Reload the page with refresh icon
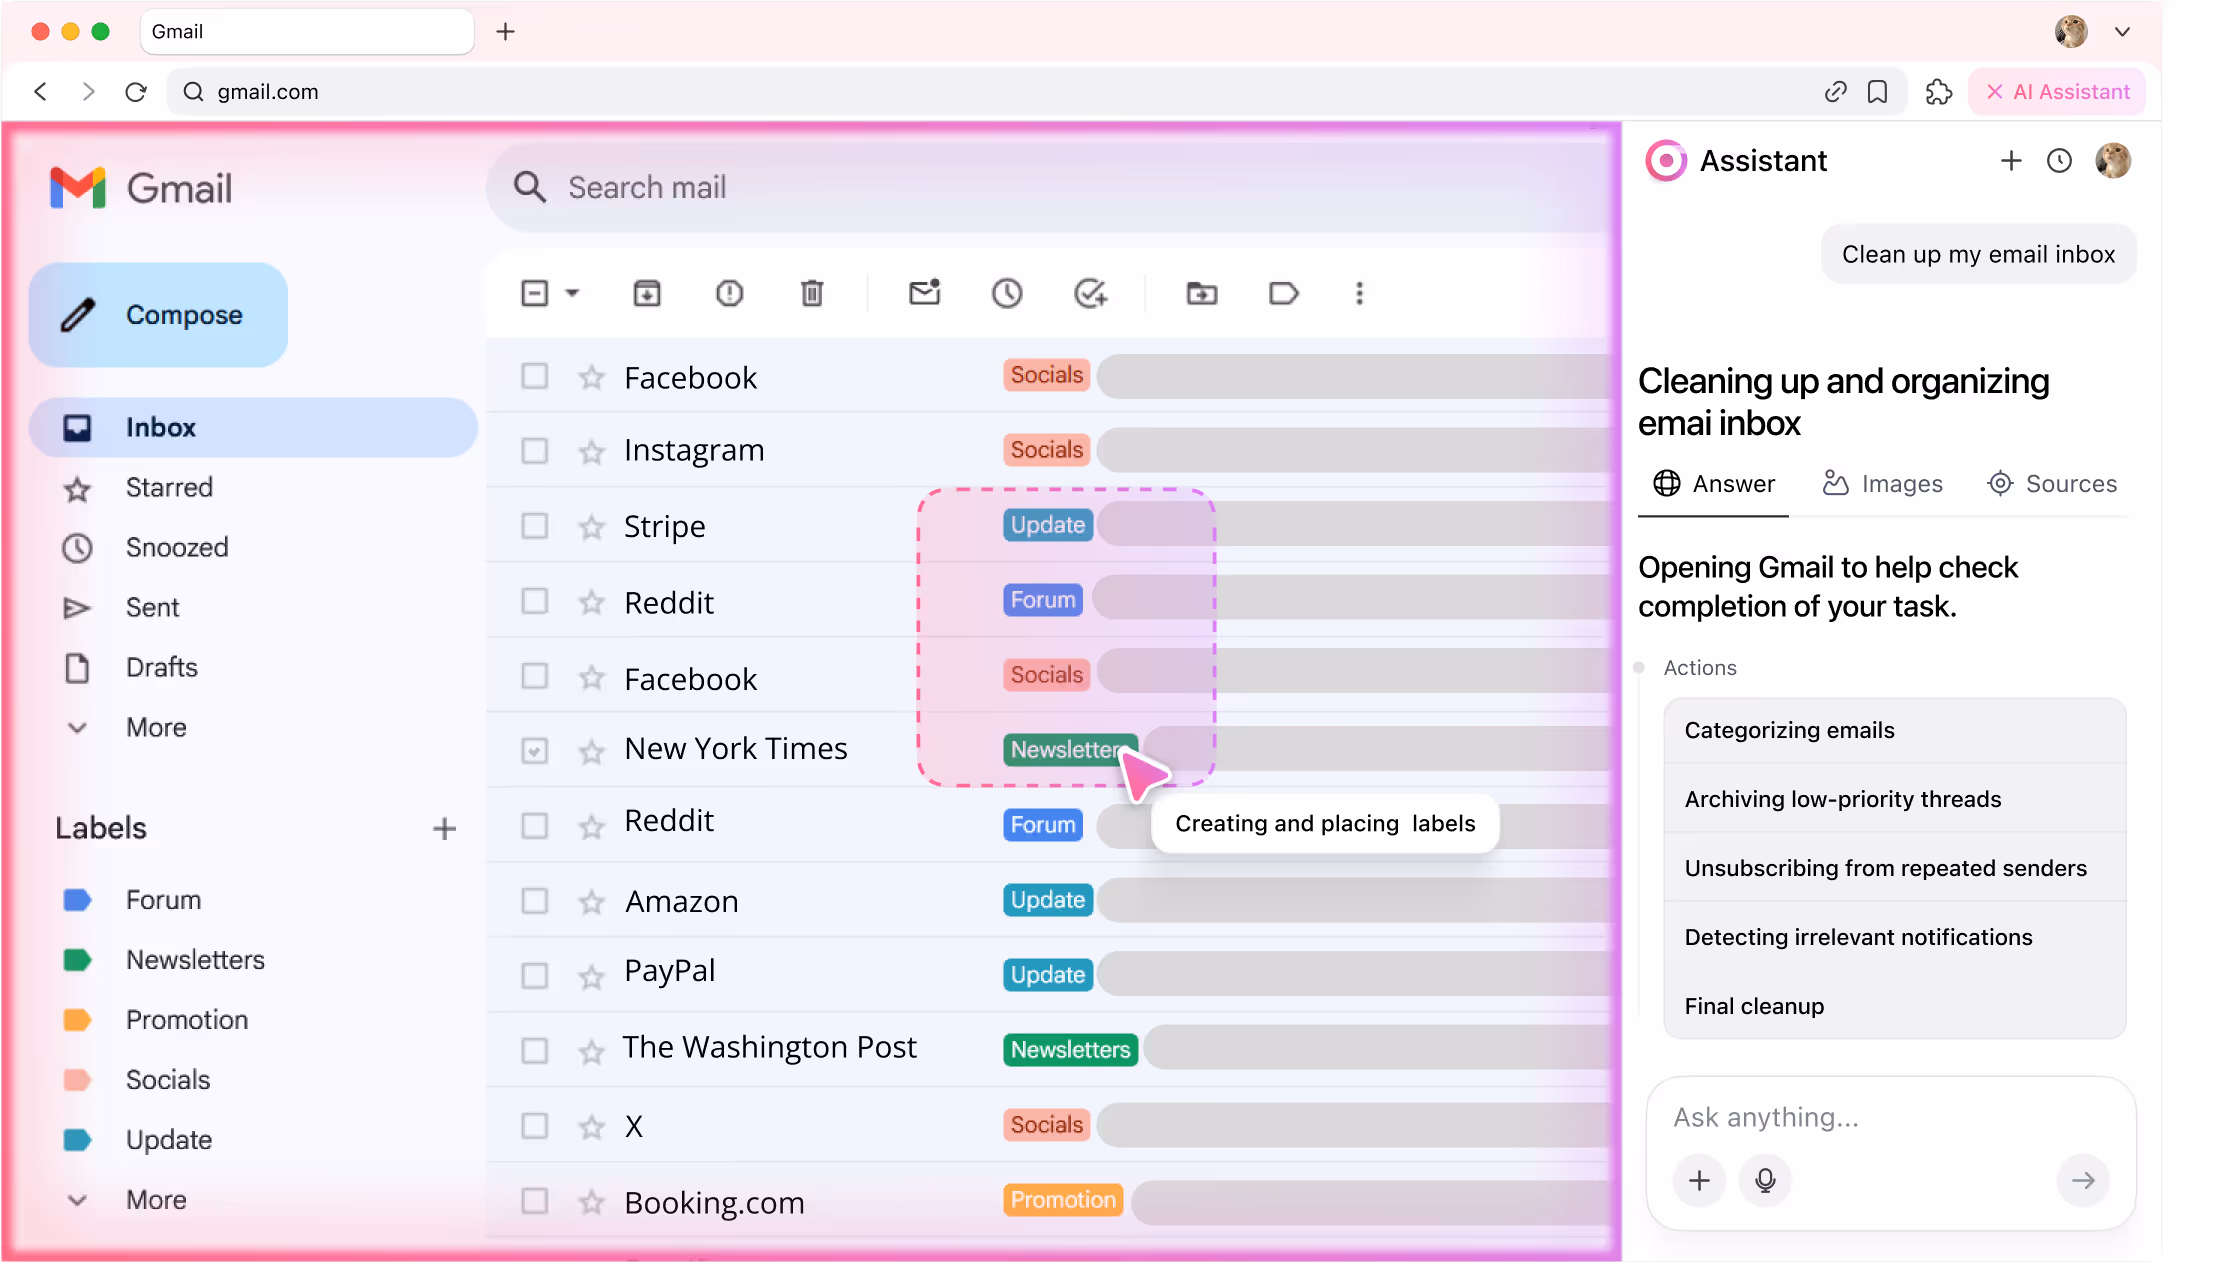 pyautogui.click(x=136, y=92)
